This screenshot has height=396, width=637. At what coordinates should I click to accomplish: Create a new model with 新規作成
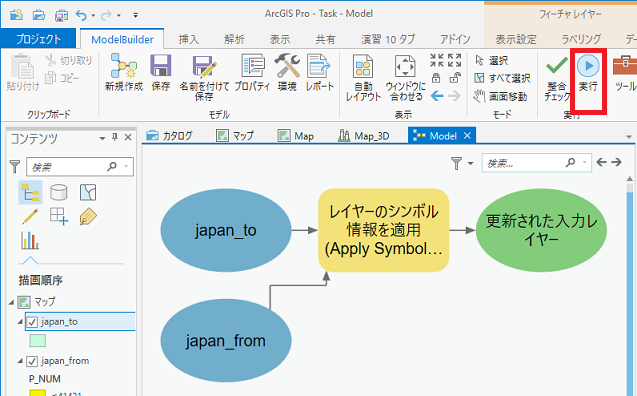point(124,72)
